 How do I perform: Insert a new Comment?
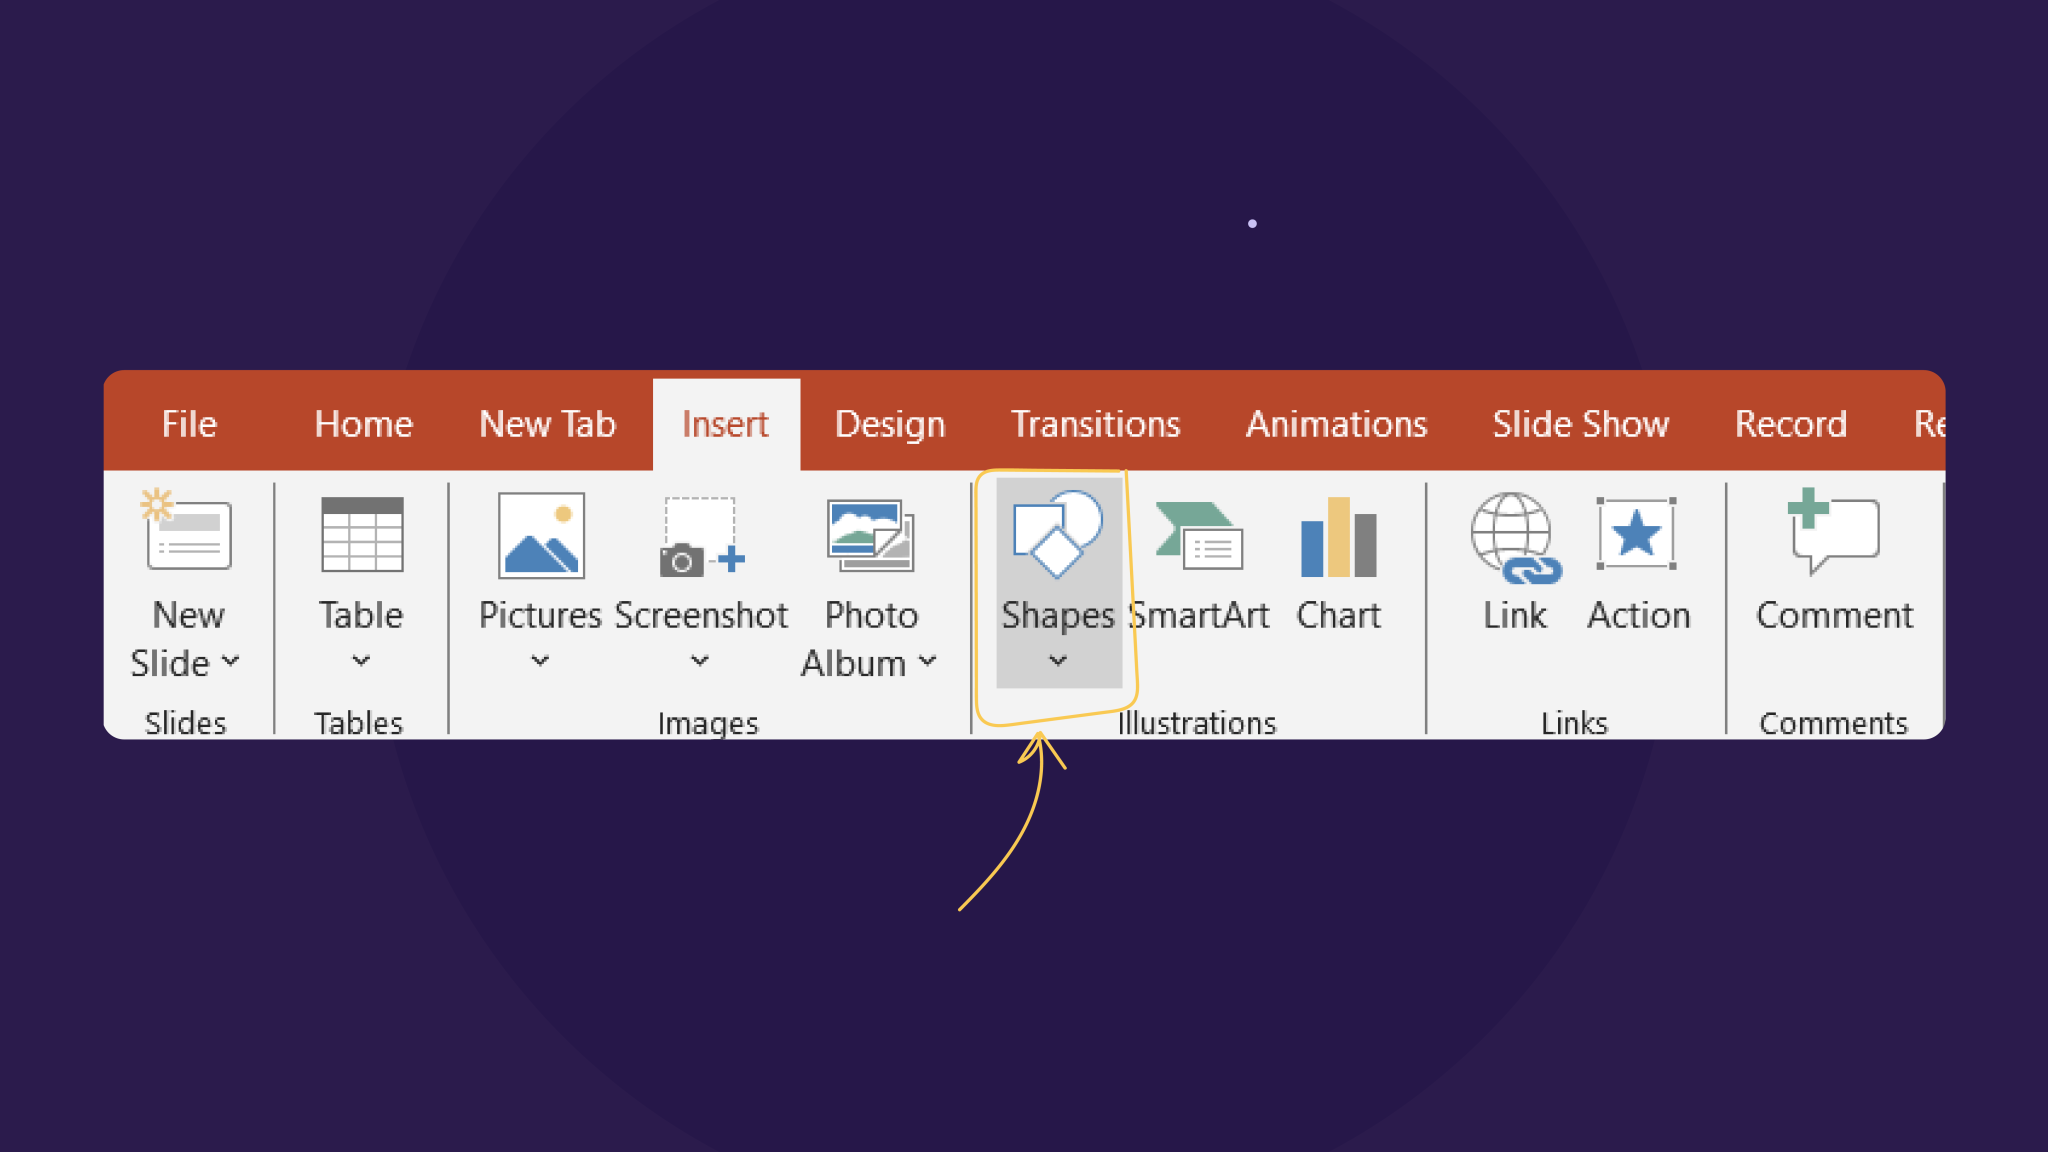pos(1832,555)
